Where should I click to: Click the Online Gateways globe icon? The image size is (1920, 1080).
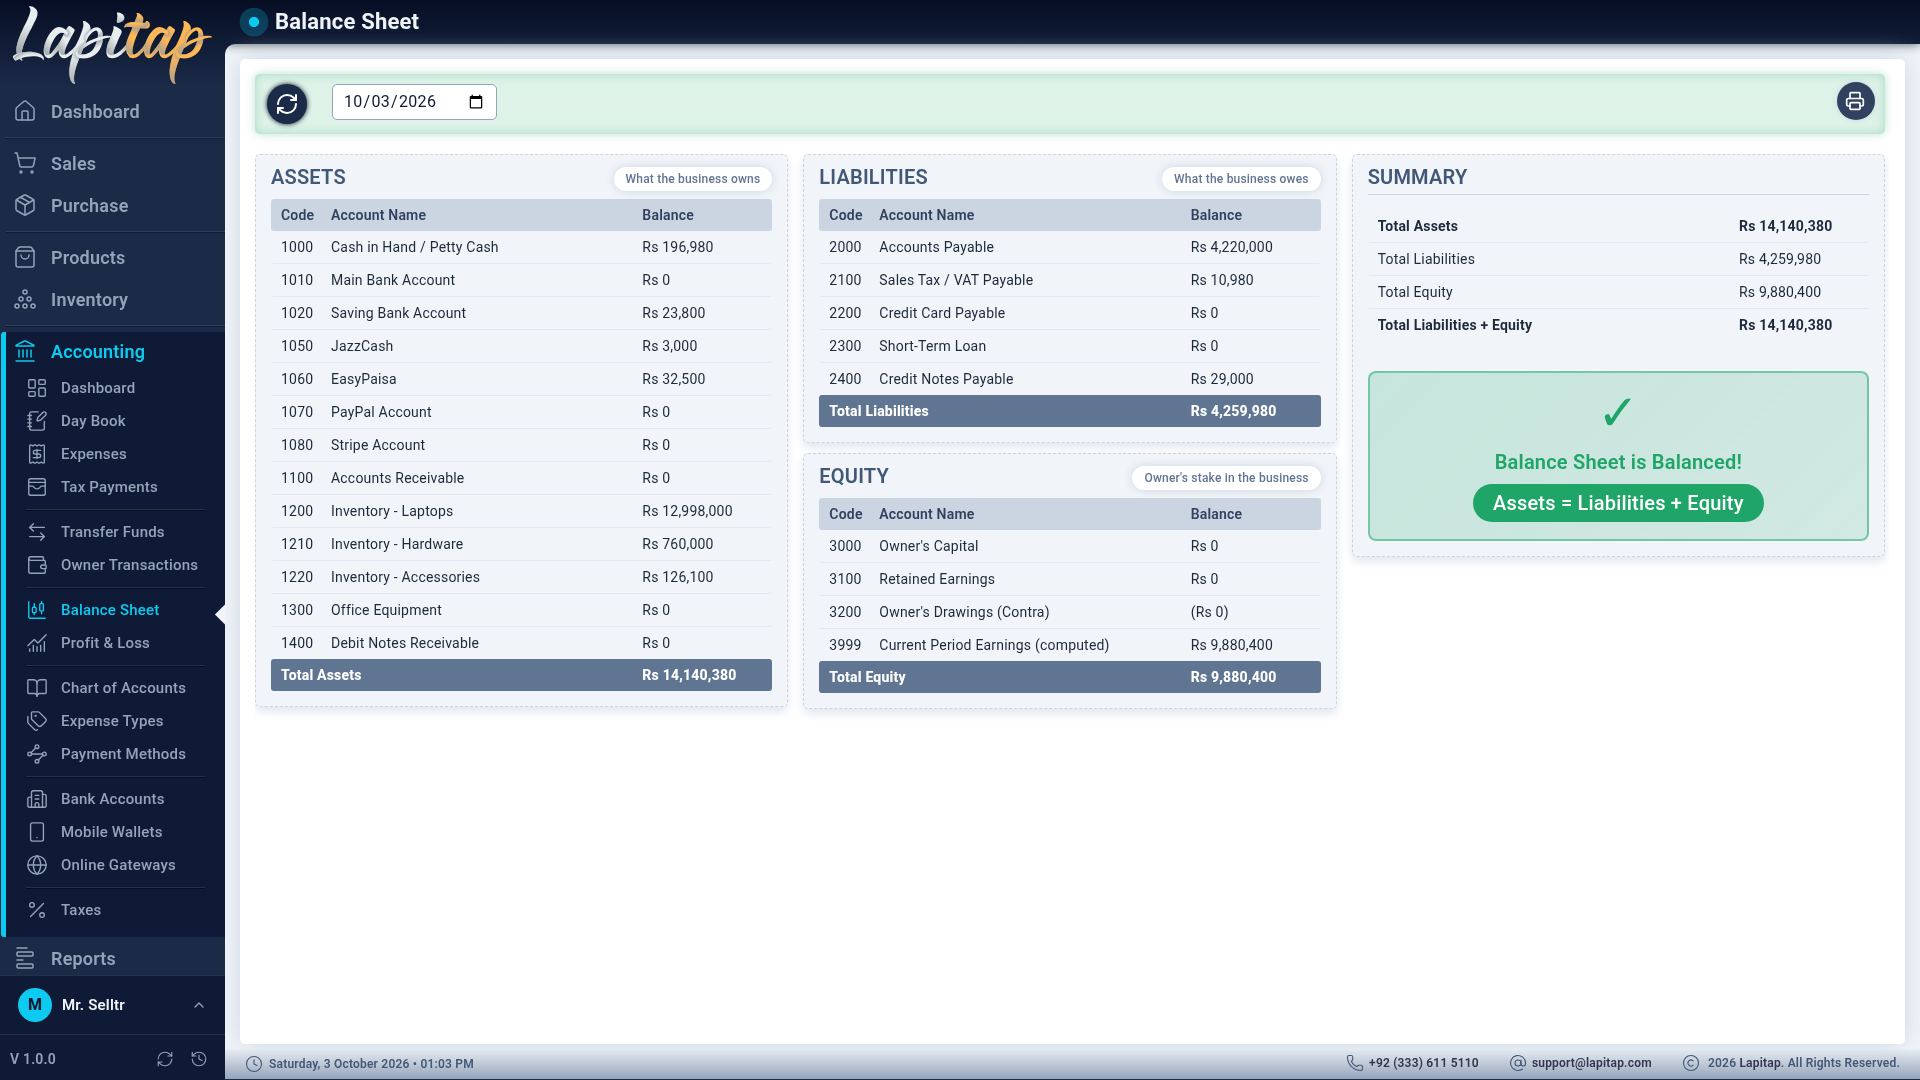point(37,865)
